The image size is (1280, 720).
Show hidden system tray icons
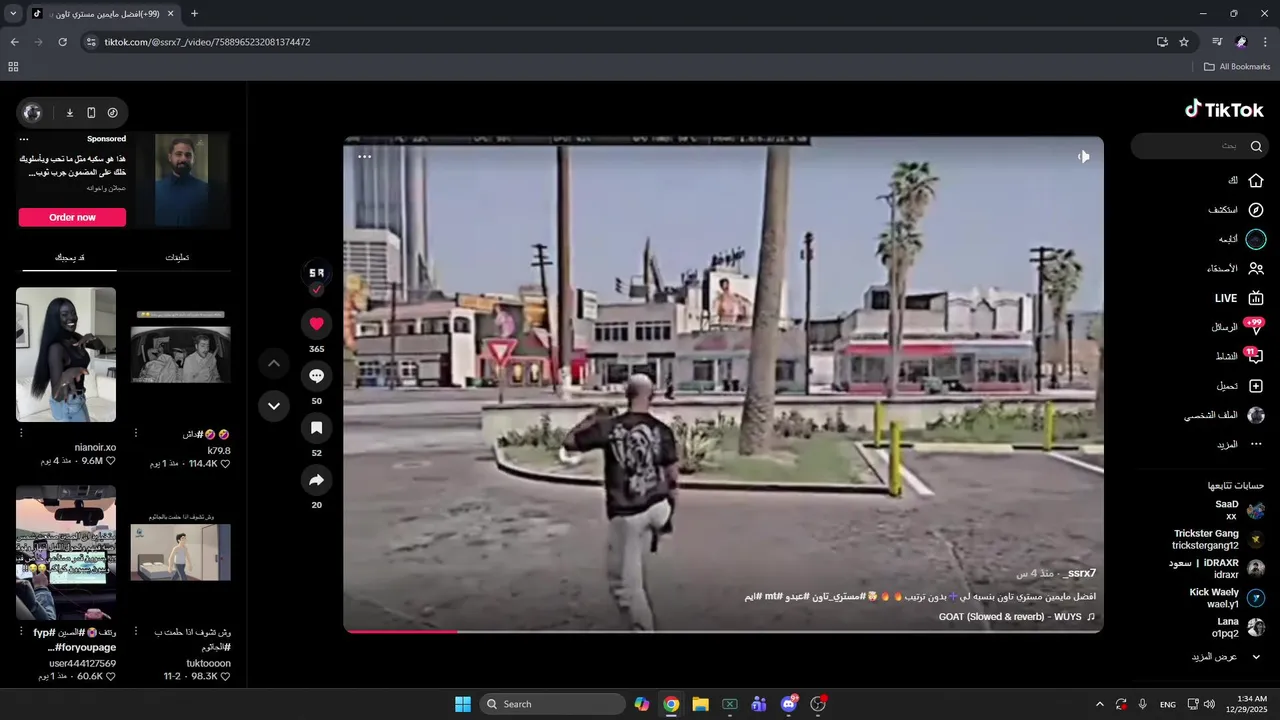click(1100, 704)
